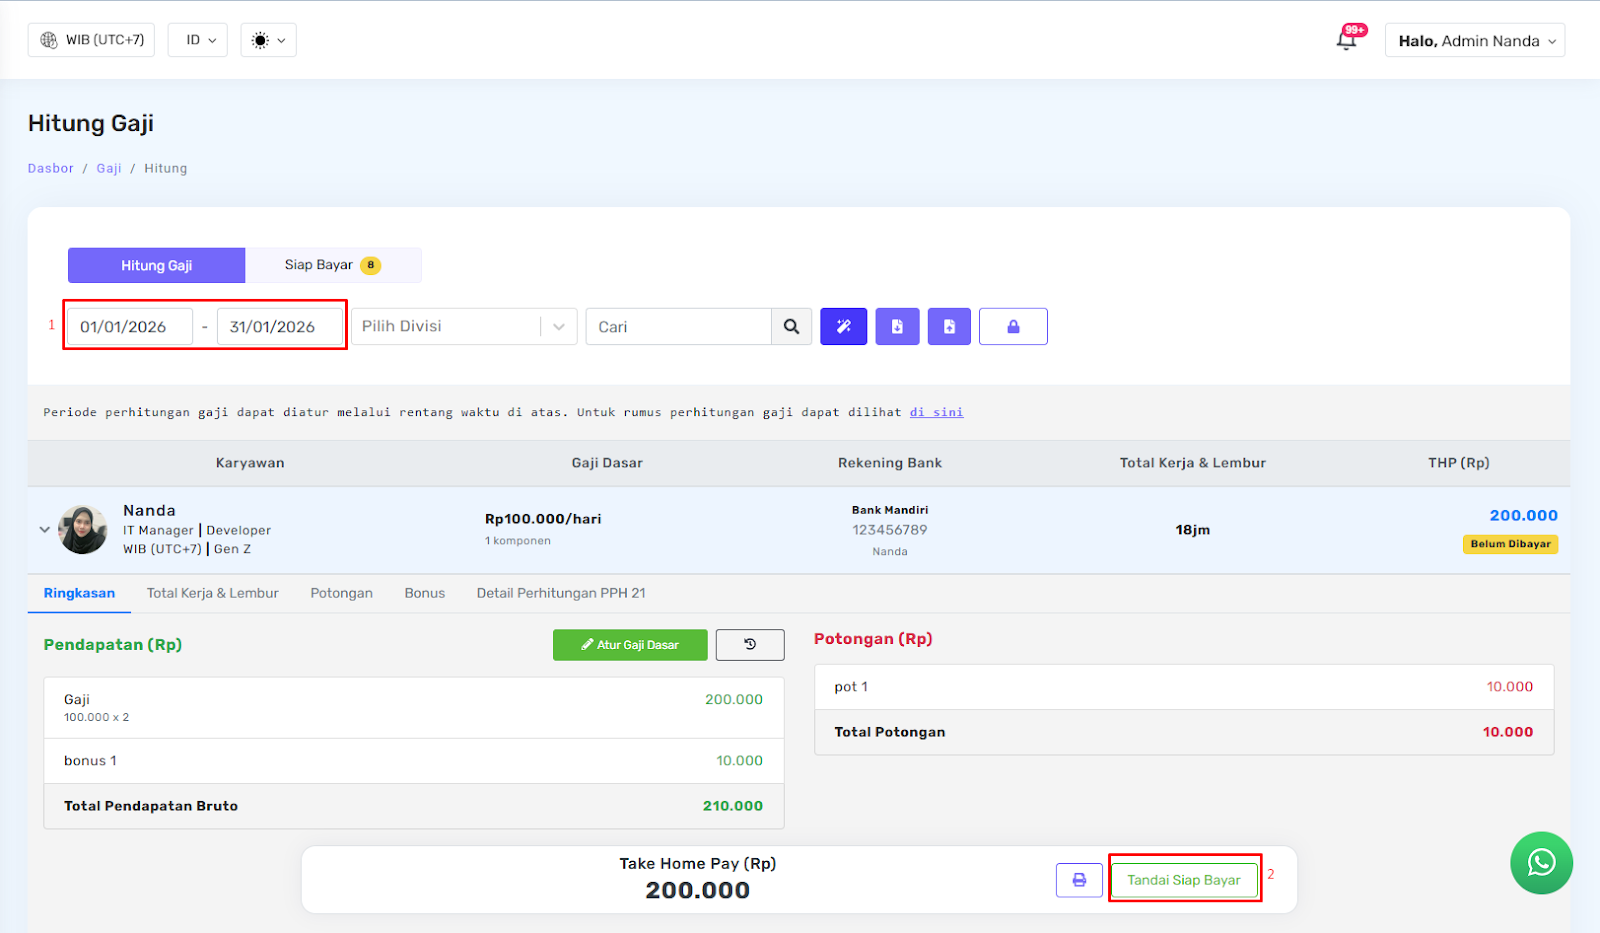Open notifications via the bell icon
Viewport: 1600px width, 933px height.
click(x=1347, y=40)
